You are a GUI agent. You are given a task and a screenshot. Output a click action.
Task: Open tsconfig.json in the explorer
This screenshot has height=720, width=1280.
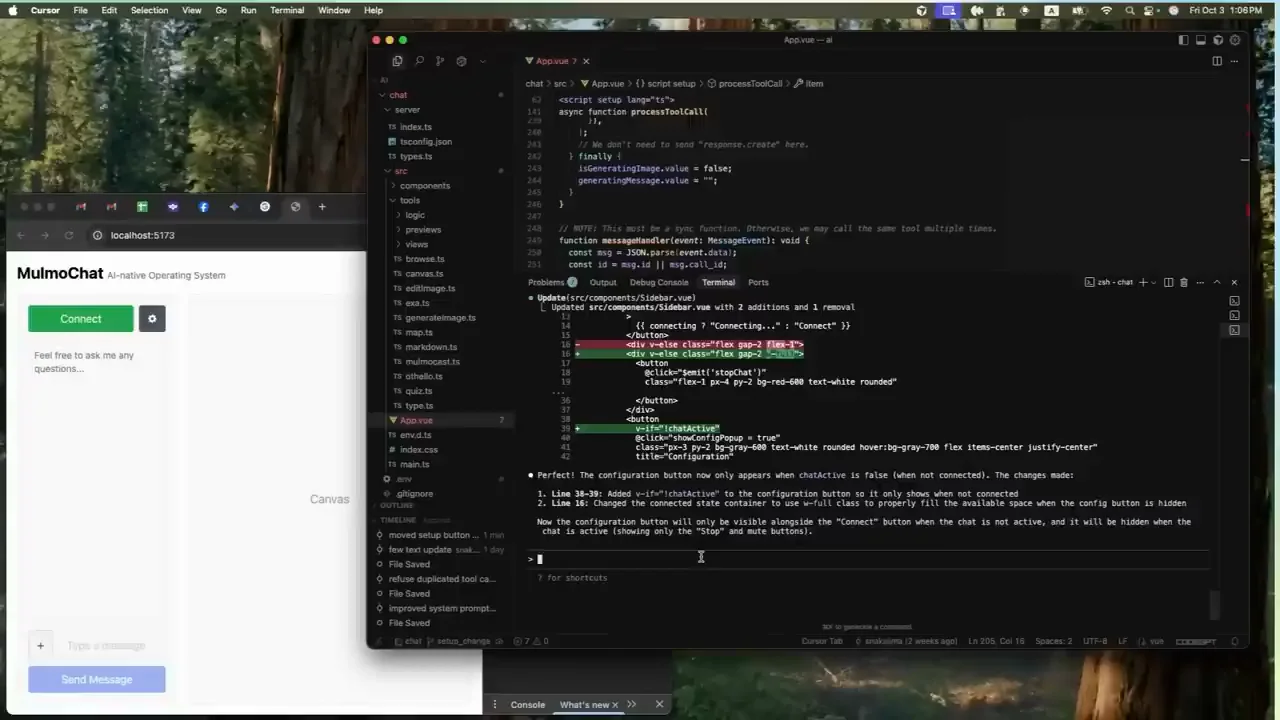click(426, 142)
